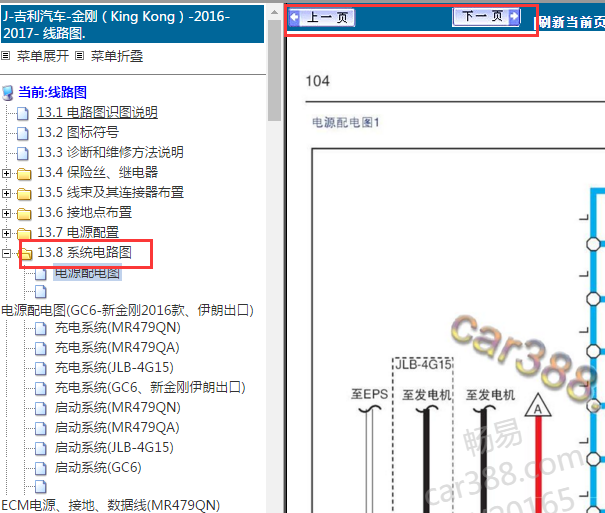Click 至EPS label in diagram
Image resolution: width=605 pixels, height=513 pixels.
(369, 394)
